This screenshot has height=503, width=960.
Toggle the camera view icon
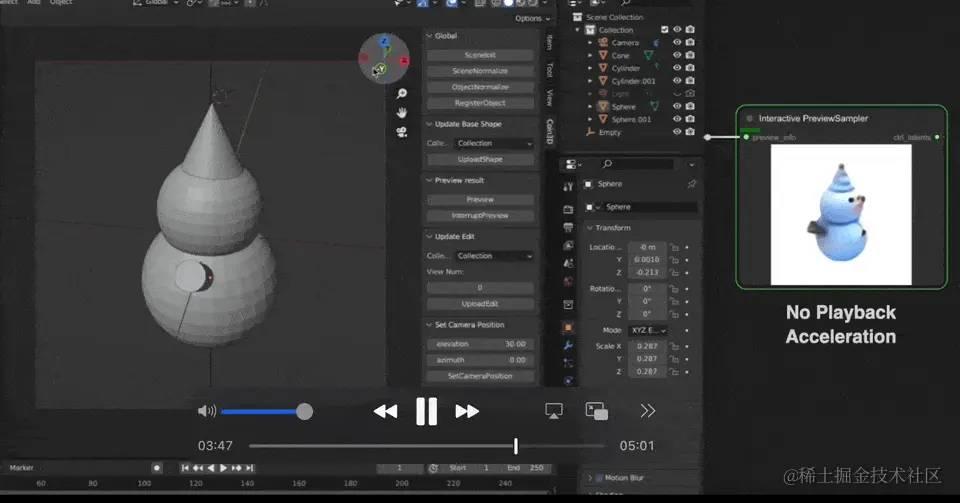pos(402,132)
